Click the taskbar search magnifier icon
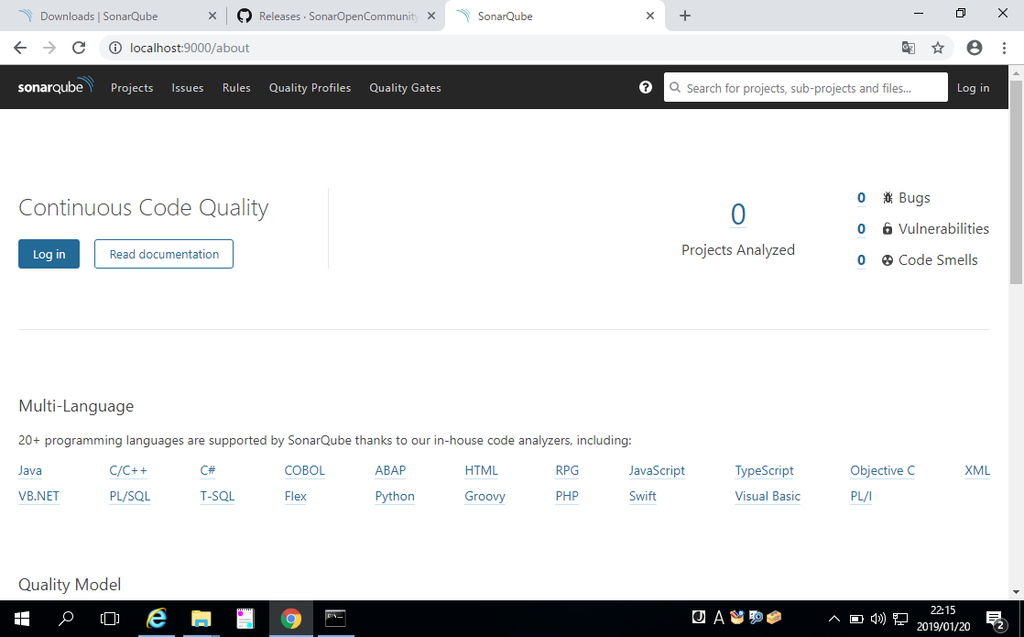 [65, 618]
